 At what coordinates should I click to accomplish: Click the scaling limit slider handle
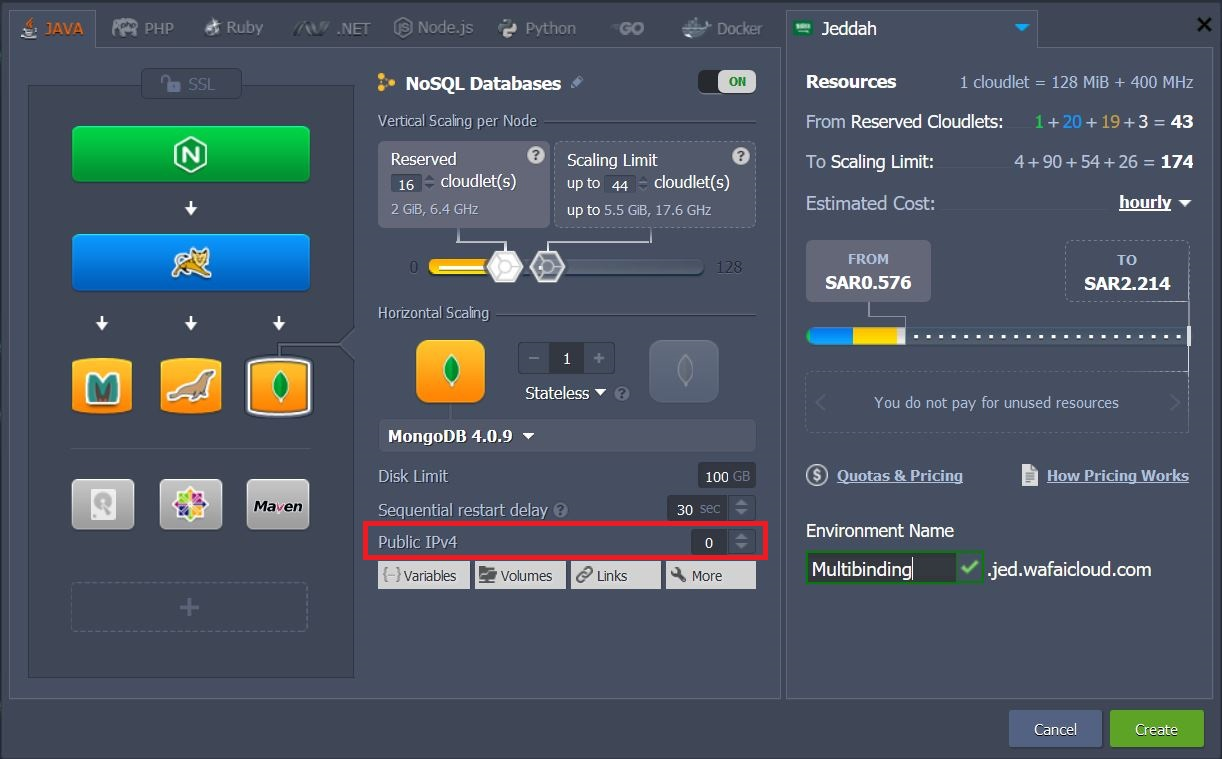547,267
